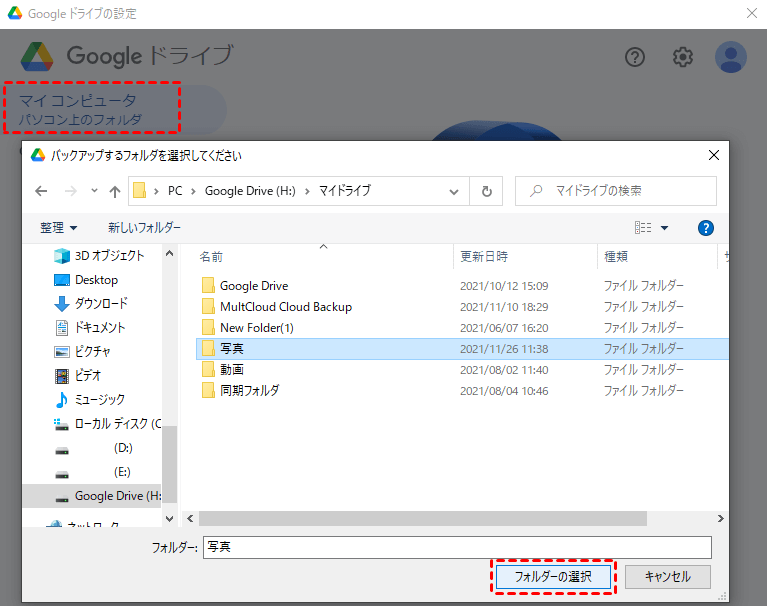Refresh the マイドライブ folder view

(x=486, y=191)
